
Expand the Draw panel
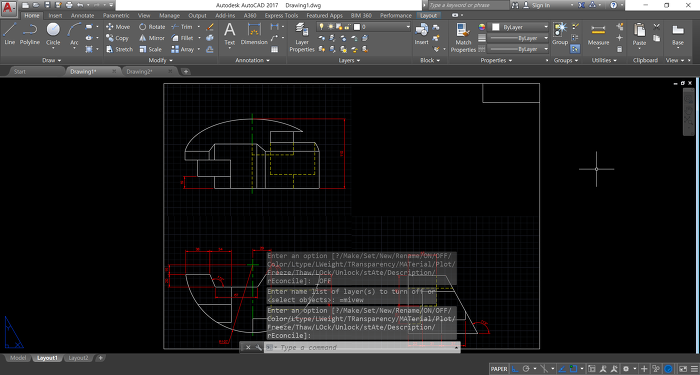[52, 60]
